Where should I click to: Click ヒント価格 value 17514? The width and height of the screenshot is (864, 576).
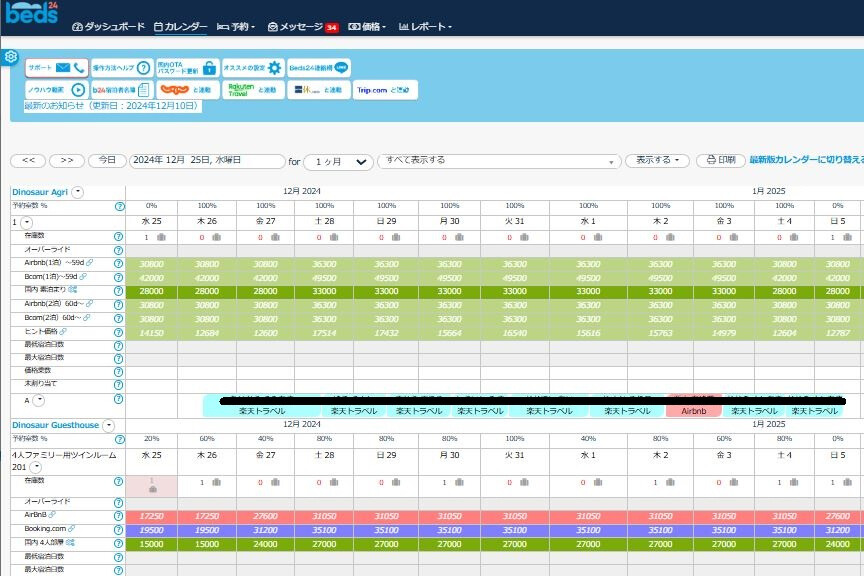tap(324, 333)
